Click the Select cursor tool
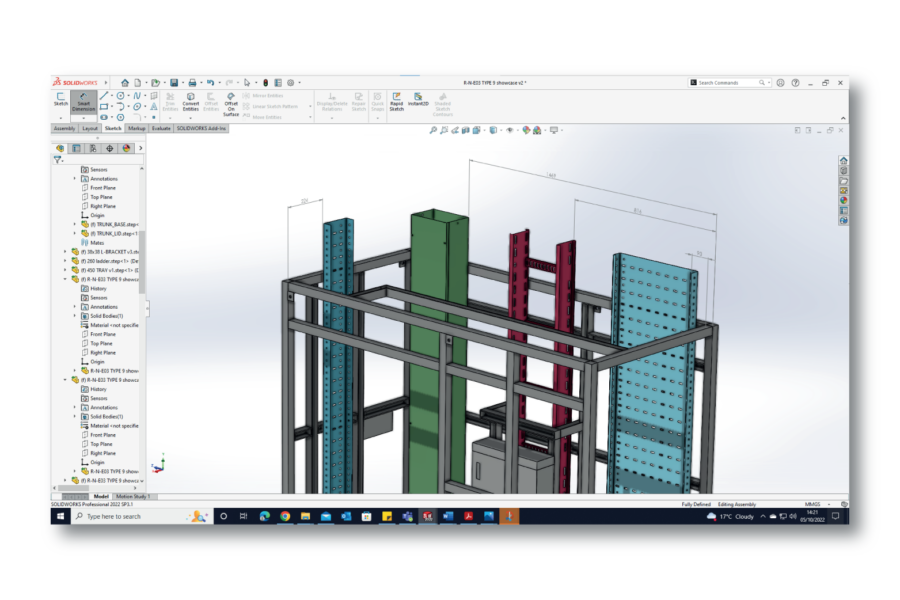Image resolution: width=900 pixels, height=600 pixels. pos(247,83)
